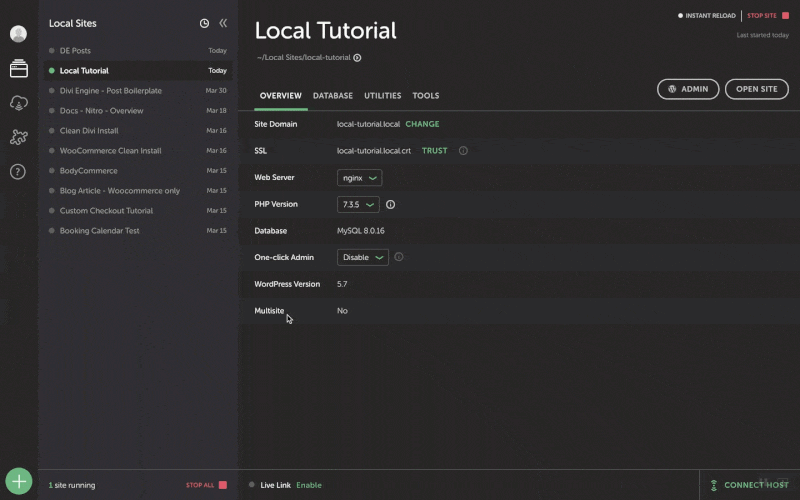Click the red Stop Site square icon
This screenshot has height=500, width=800.
click(x=786, y=15)
